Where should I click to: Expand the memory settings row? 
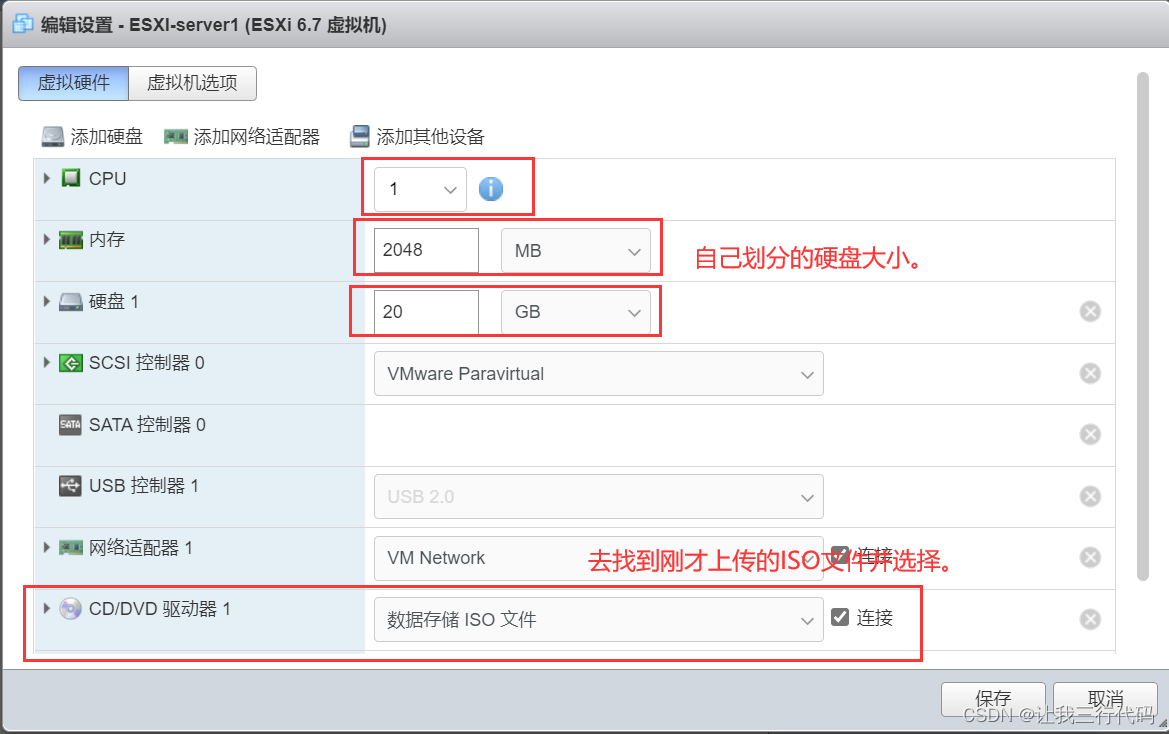tap(46, 239)
